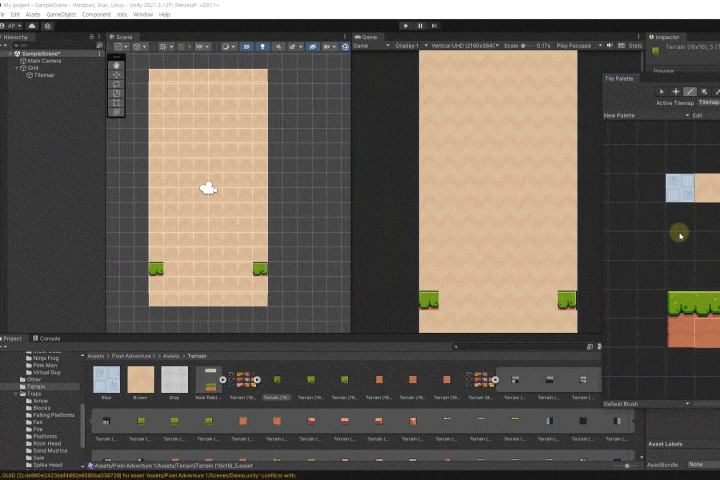
Task: Open Default Brush dropdown
Action: pos(647,404)
